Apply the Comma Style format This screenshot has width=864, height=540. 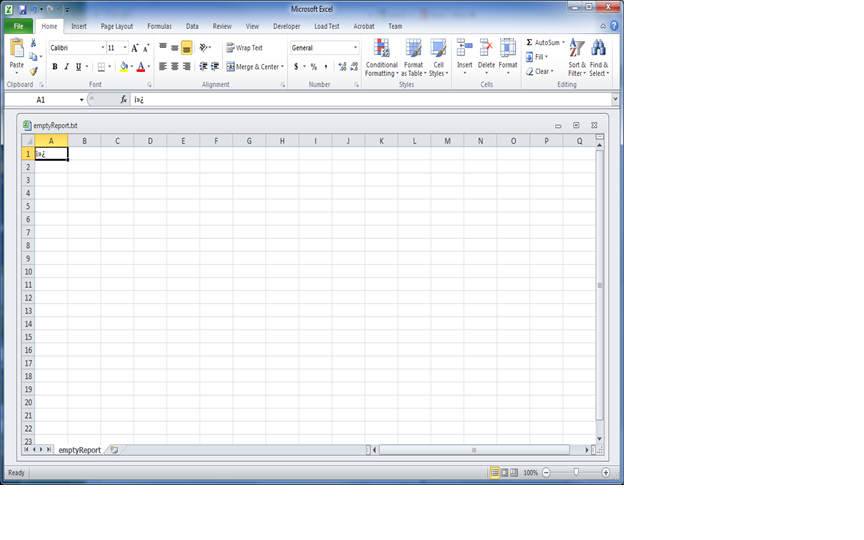[x=326, y=67]
